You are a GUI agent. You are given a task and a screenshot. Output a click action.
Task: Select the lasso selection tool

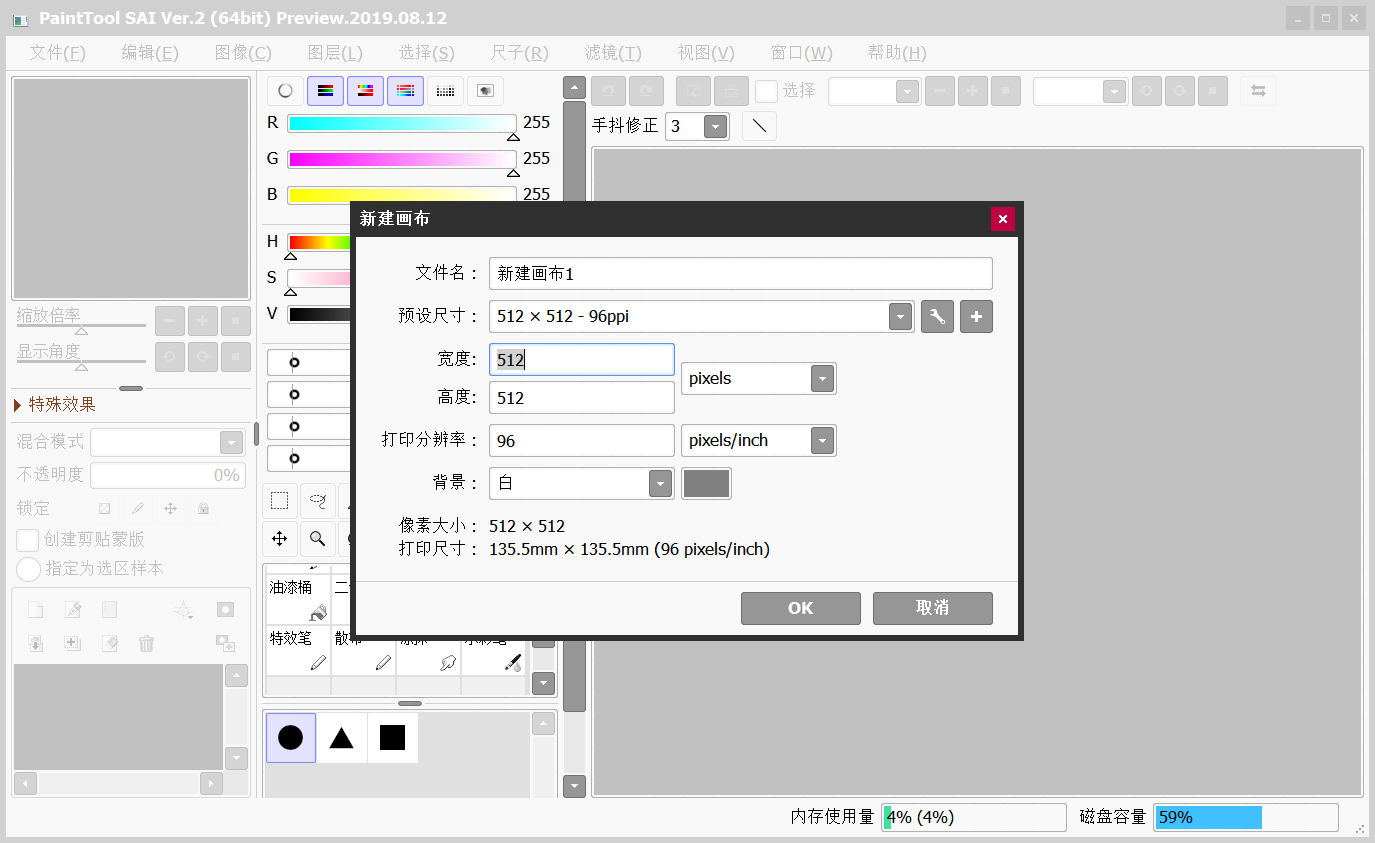click(x=318, y=501)
